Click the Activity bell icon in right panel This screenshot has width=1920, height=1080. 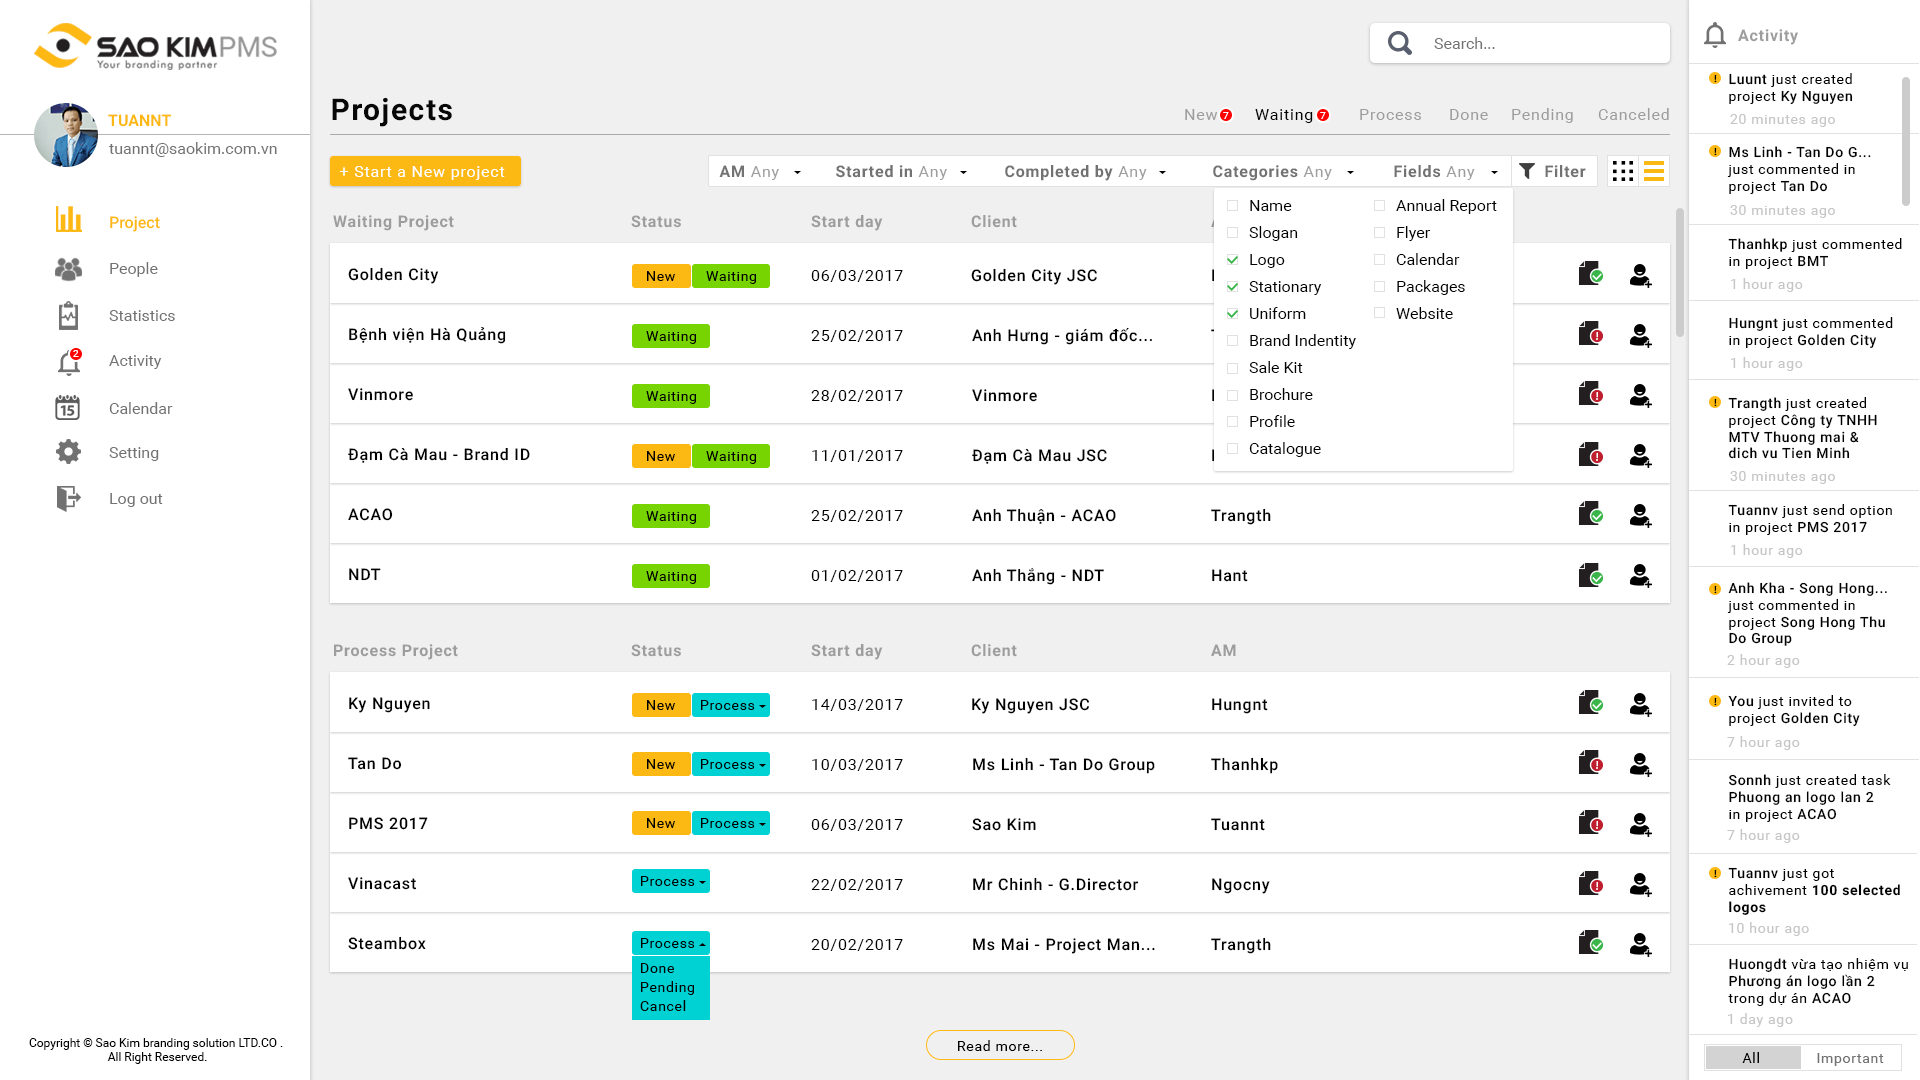tap(1715, 35)
